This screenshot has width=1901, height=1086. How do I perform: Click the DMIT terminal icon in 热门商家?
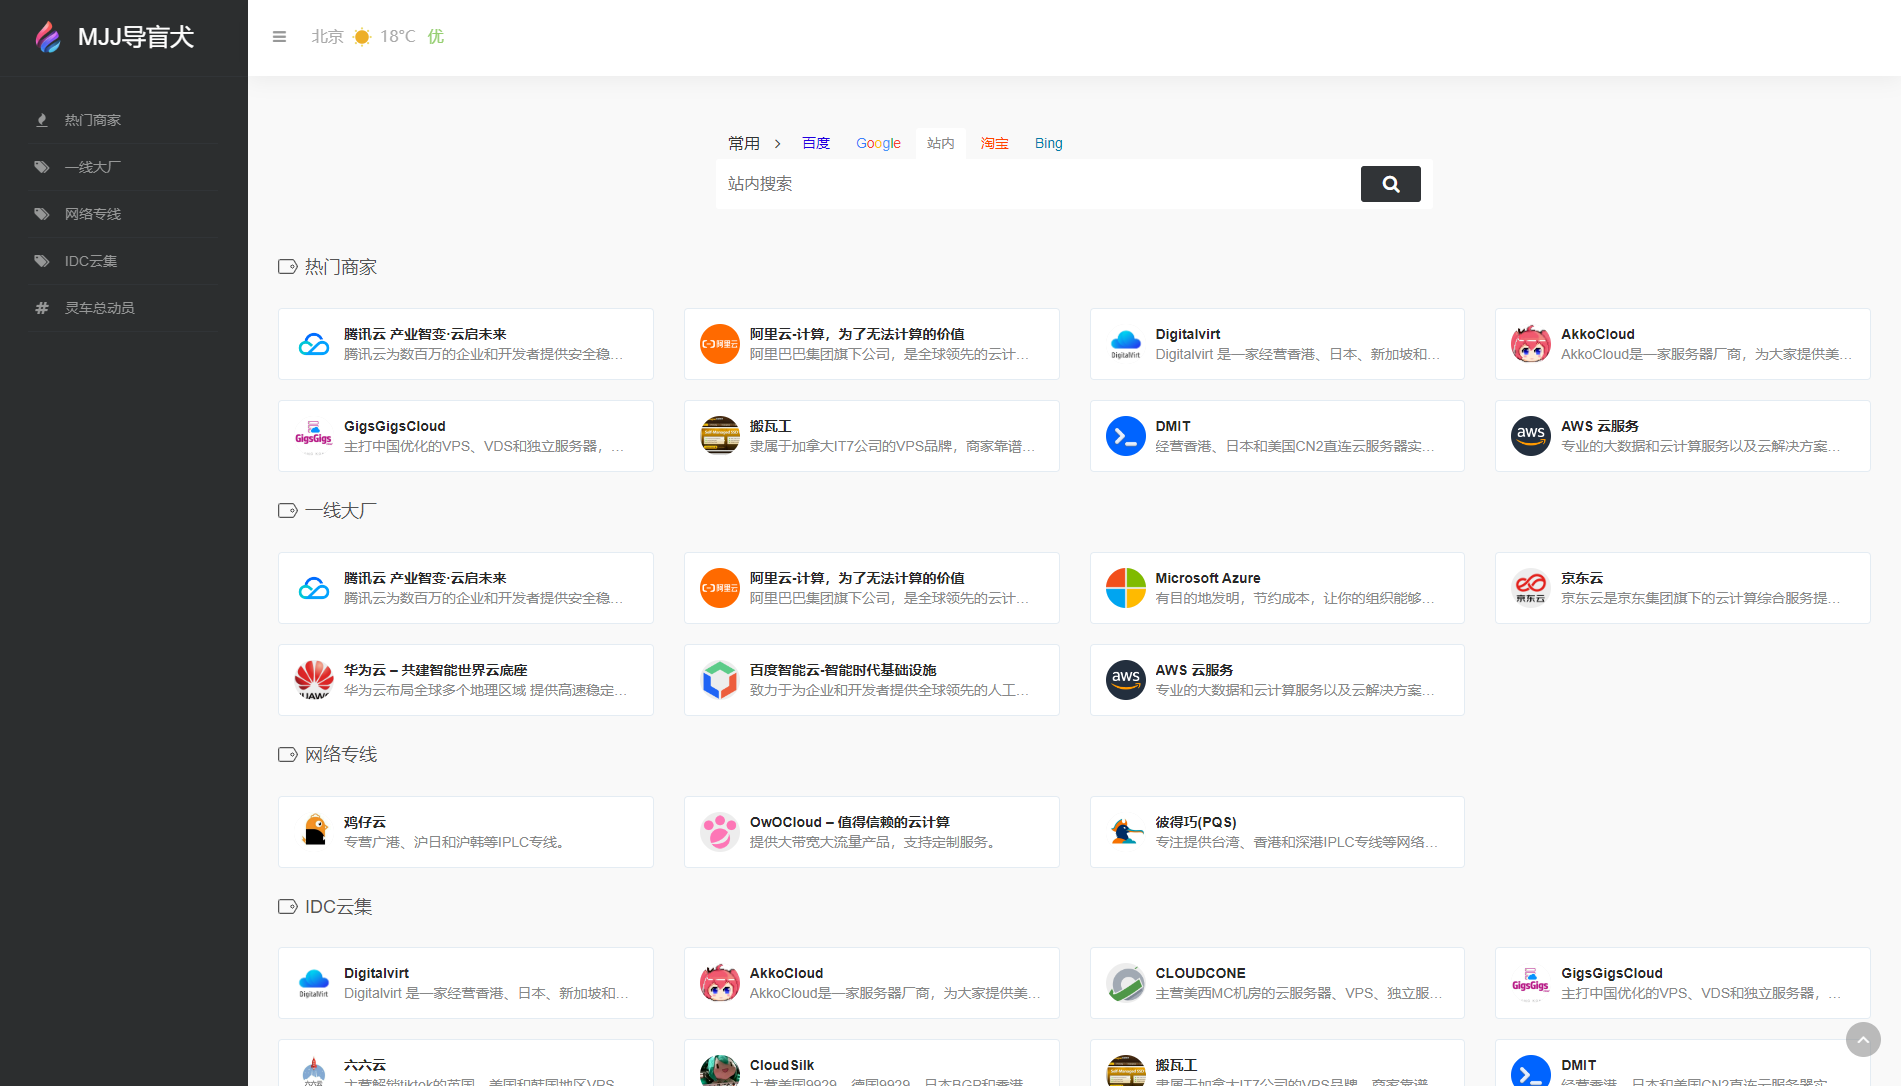pyautogui.click(x=1125, y=436)
